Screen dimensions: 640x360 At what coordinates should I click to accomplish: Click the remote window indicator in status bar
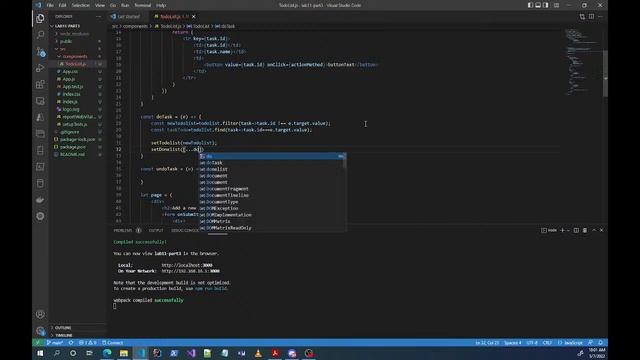pyautogui.click(x=38, y=343)
